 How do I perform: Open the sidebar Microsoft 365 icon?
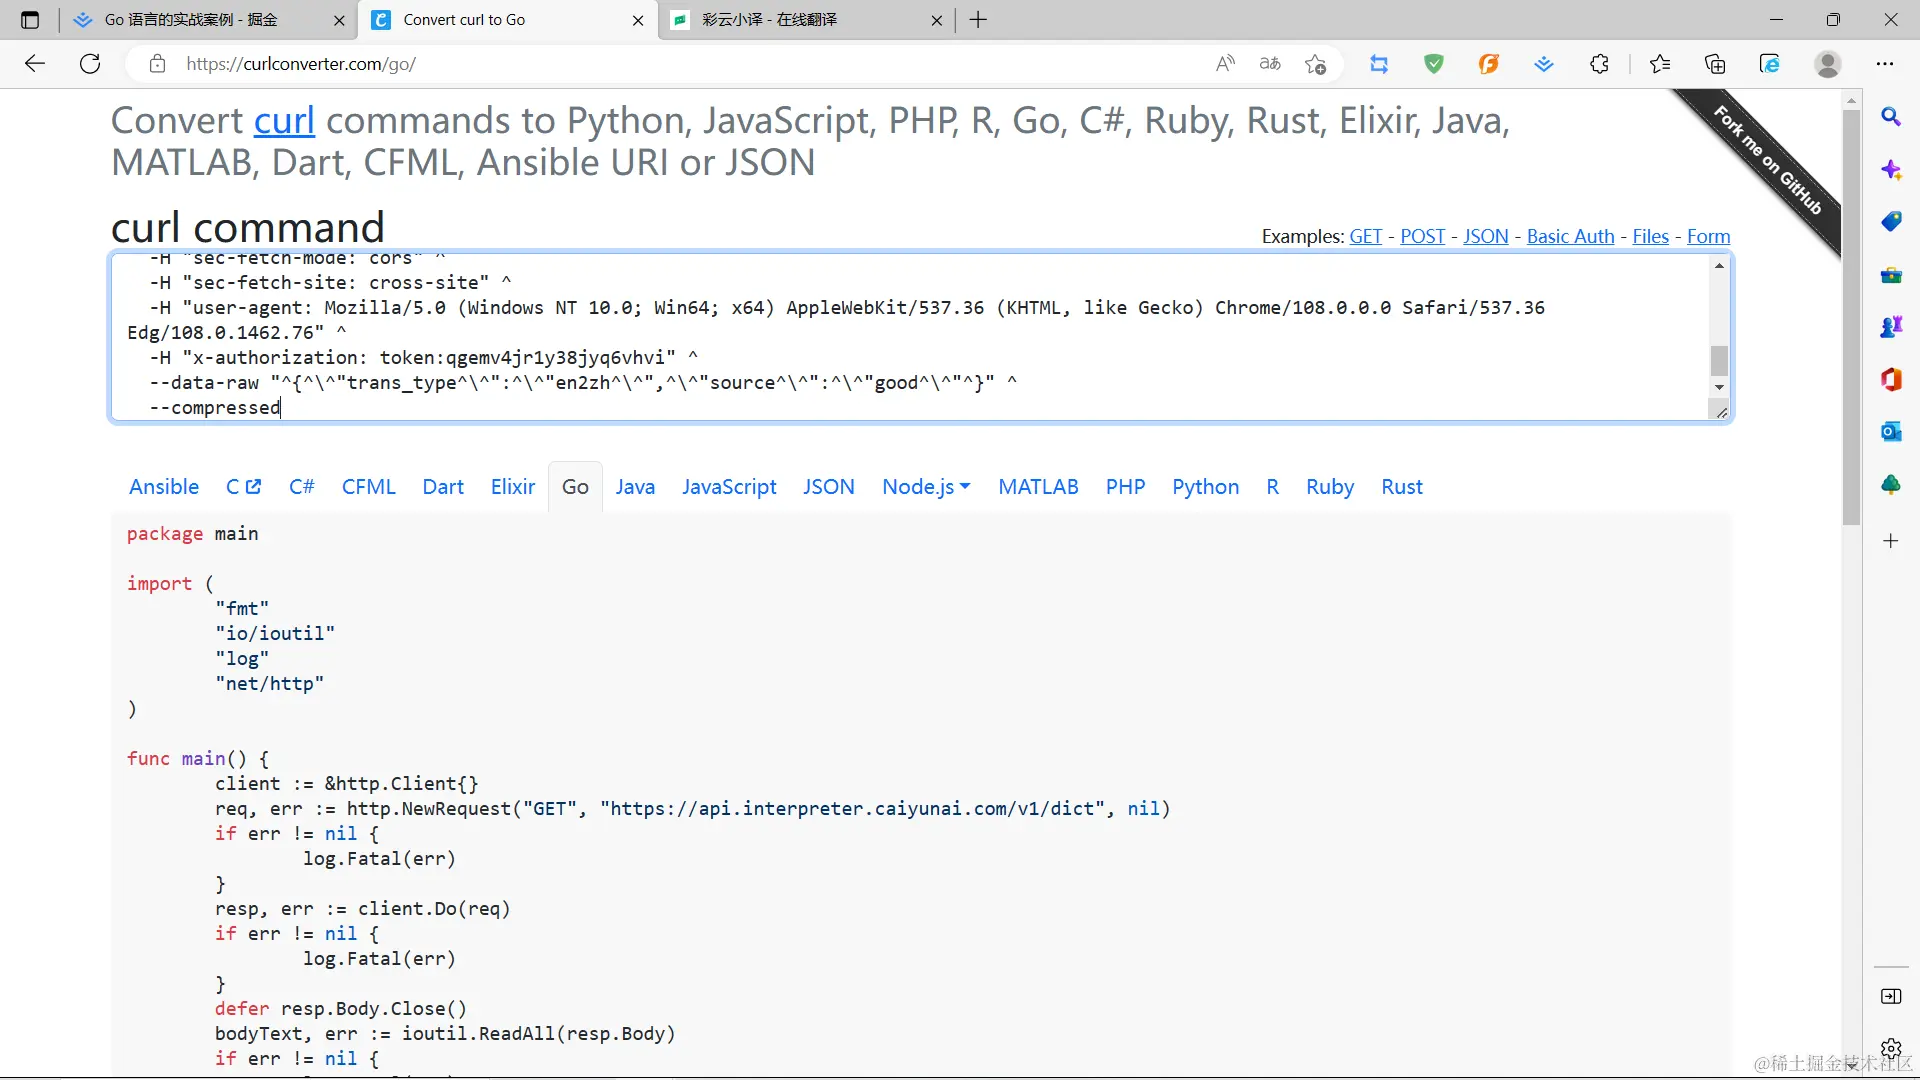point(1891,380)
